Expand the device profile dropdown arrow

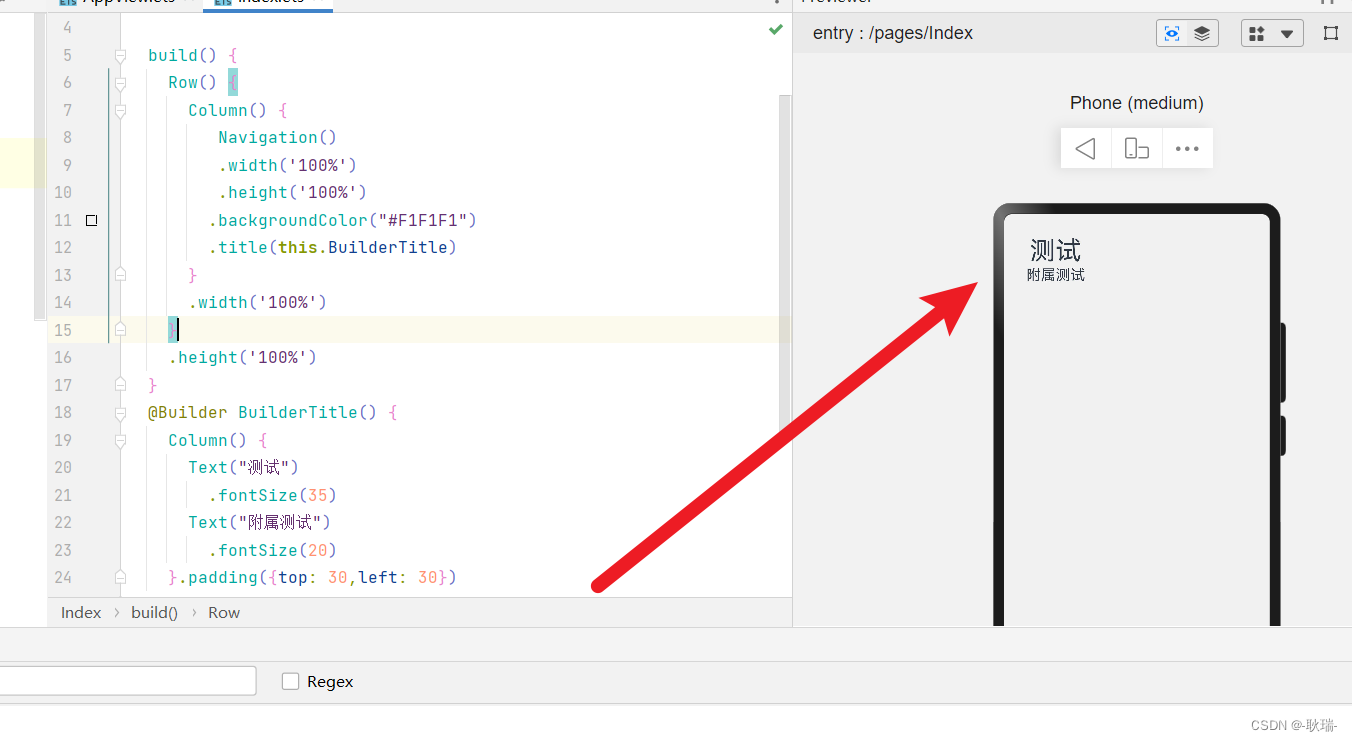[x=1286, y=34]
